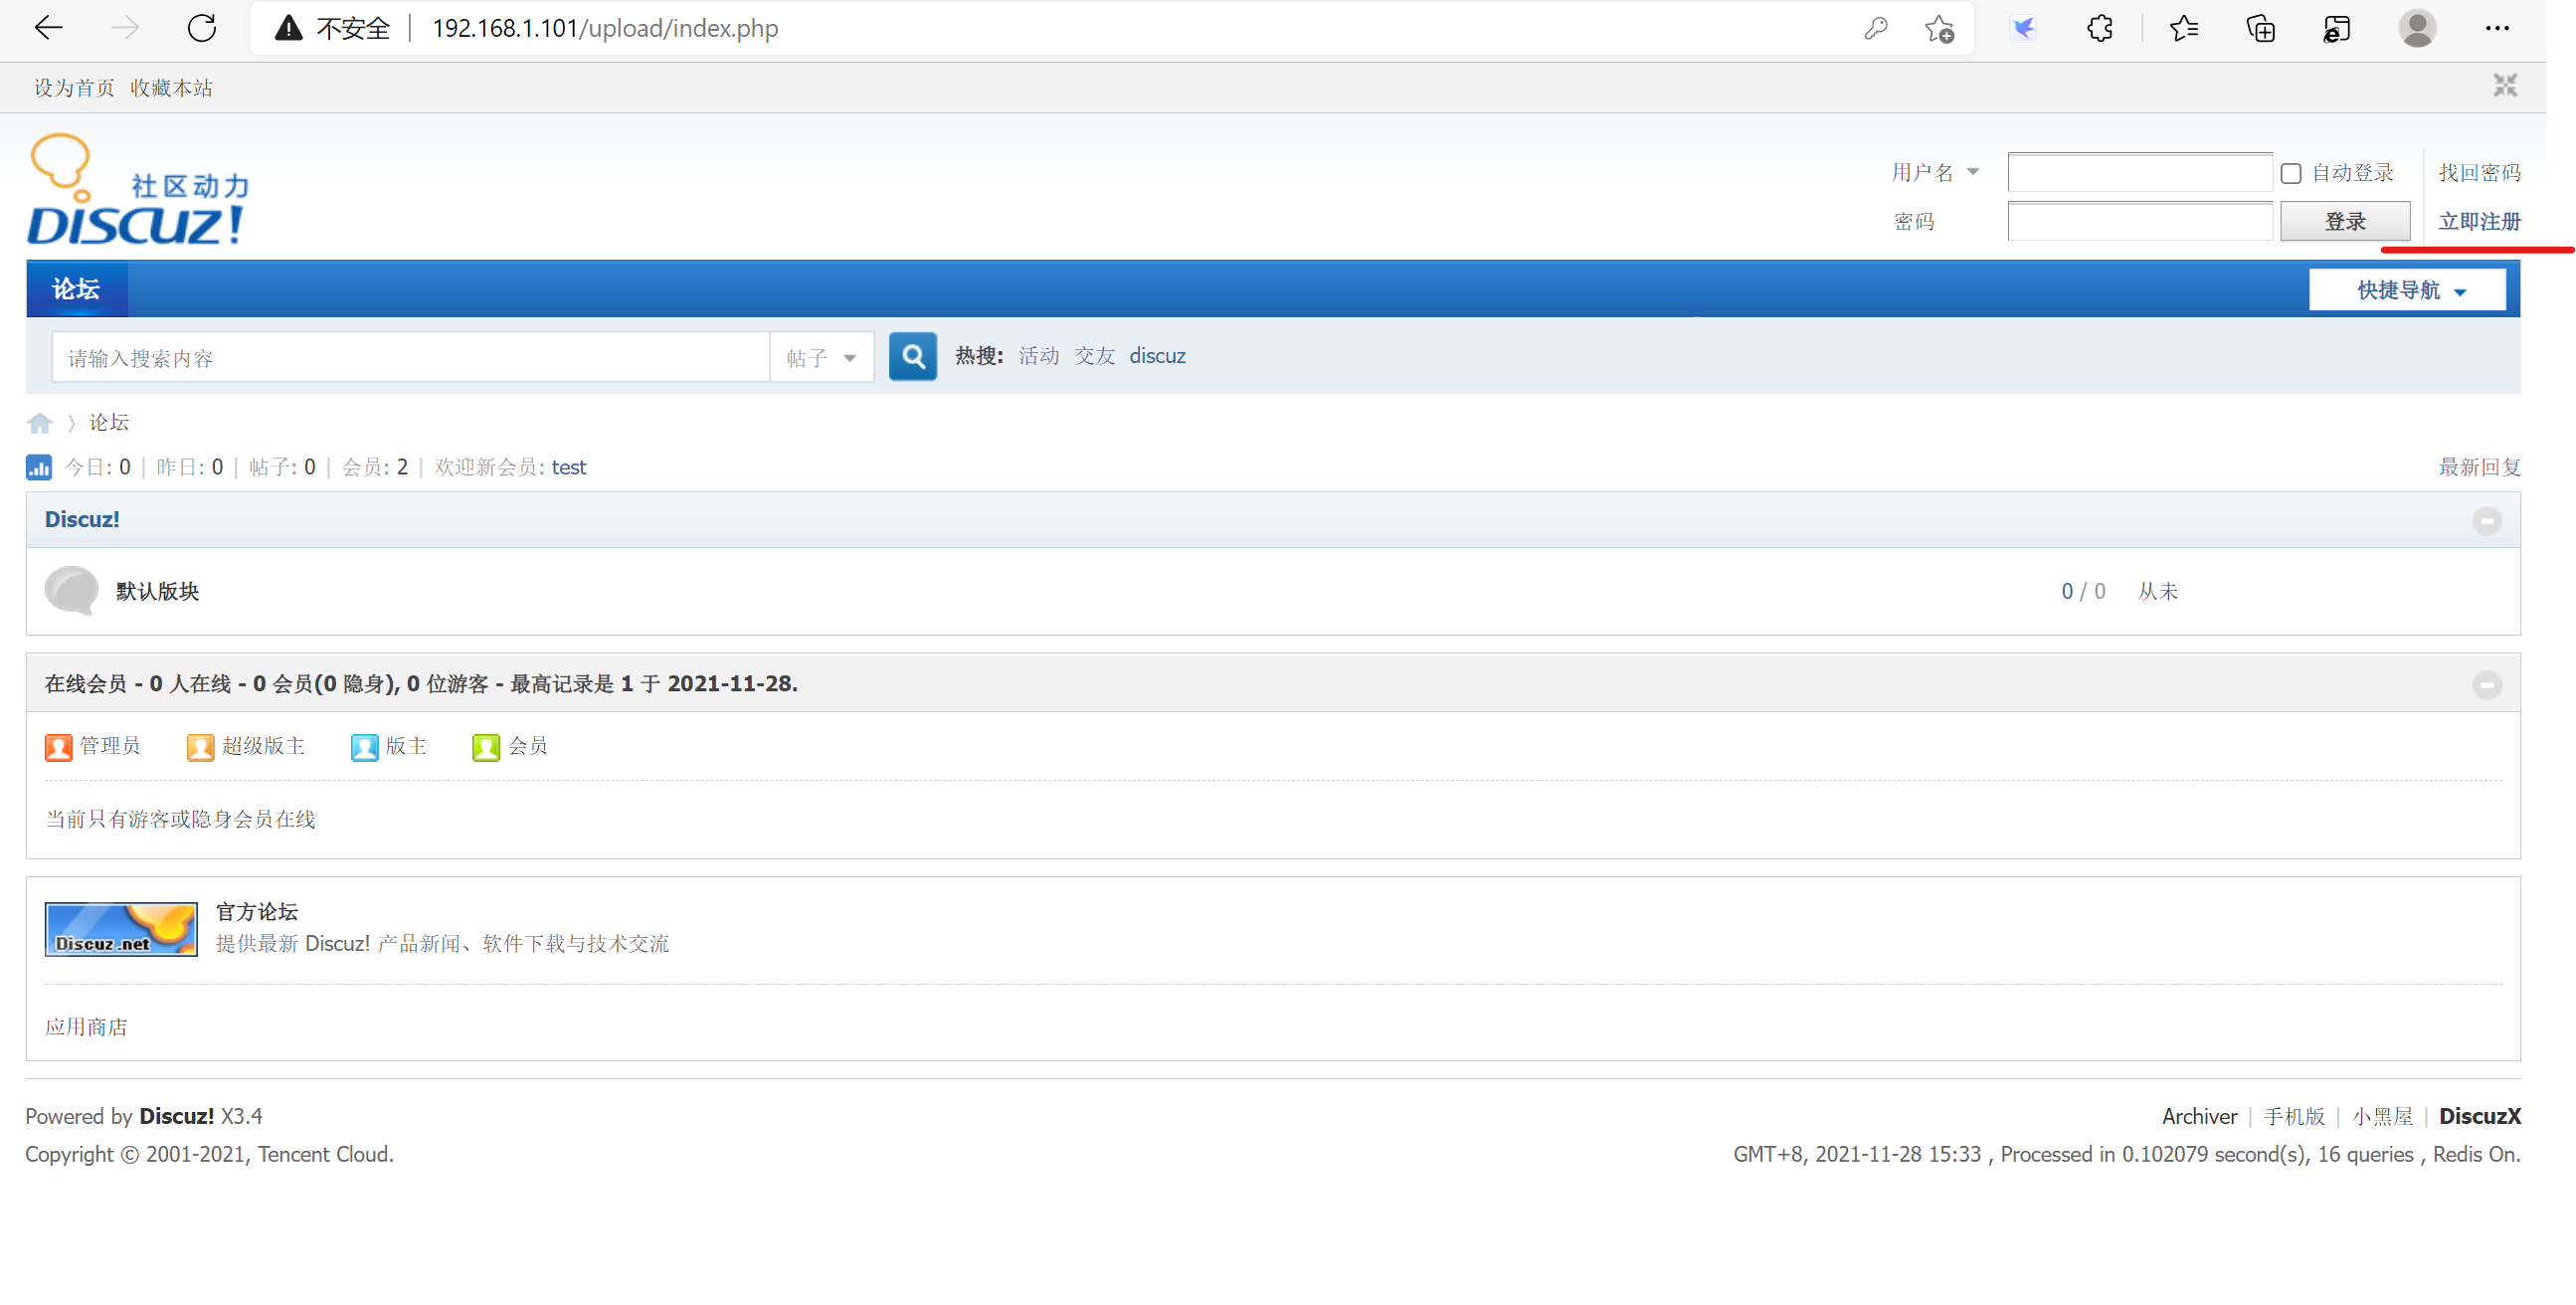2576x1305 pixels.
Task: Open the 用户名 login type dropdown
Action: [x=1934, y=172]
